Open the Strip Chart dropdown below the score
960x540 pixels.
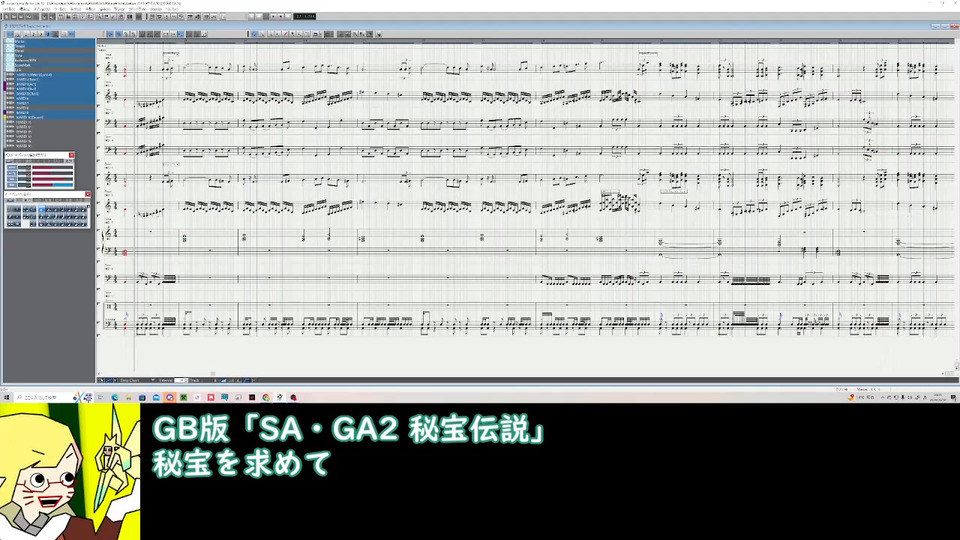click(137, 380)
